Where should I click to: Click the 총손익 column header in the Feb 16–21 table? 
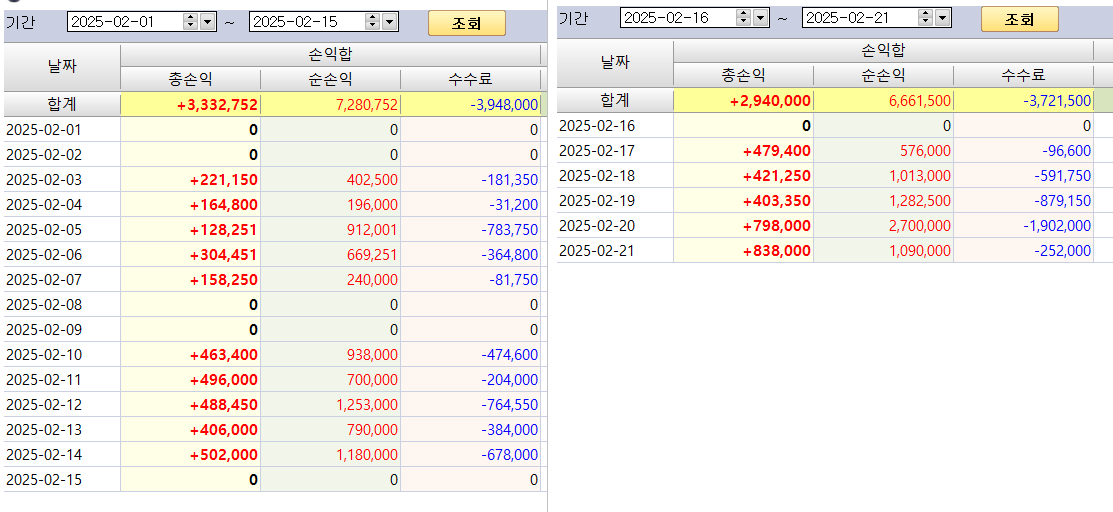click(743, 75)
